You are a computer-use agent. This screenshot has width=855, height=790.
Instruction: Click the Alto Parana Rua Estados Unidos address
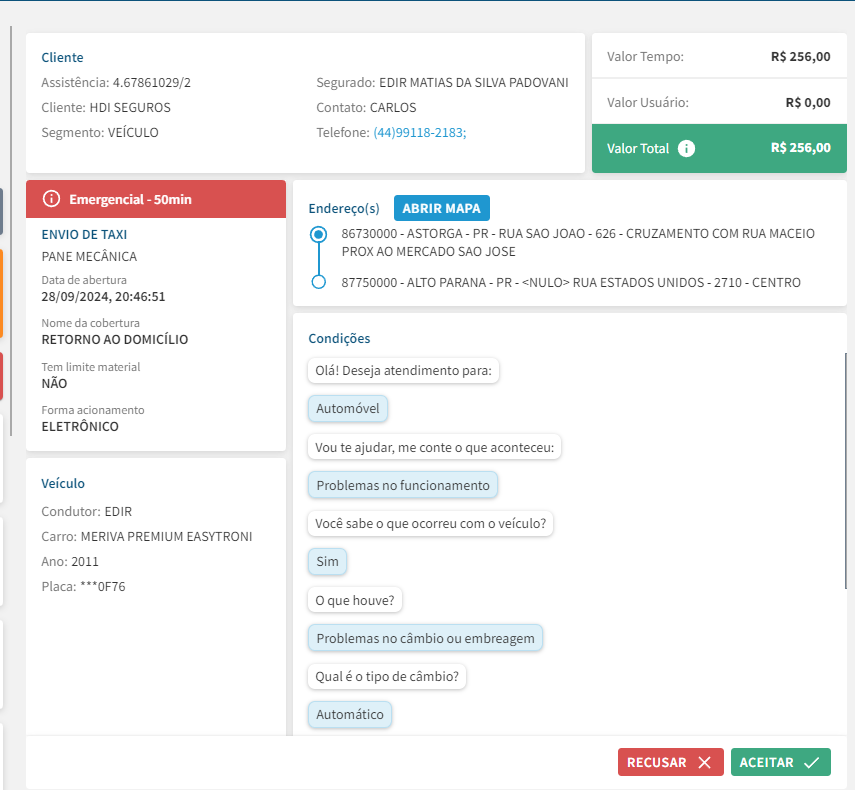pyautogui.click(x=571, y=282)
